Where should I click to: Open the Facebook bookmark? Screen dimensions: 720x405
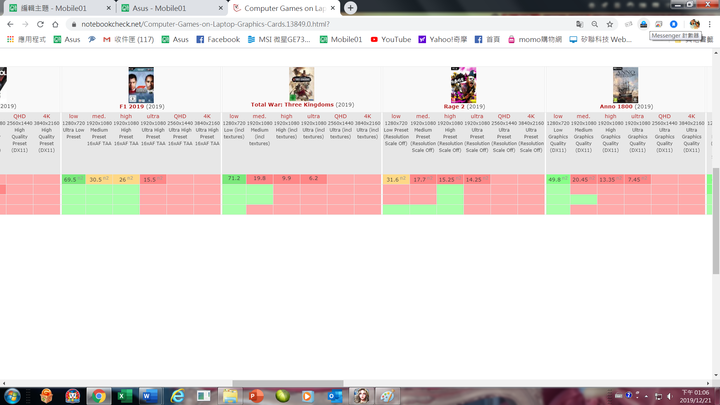pos(218,39)
